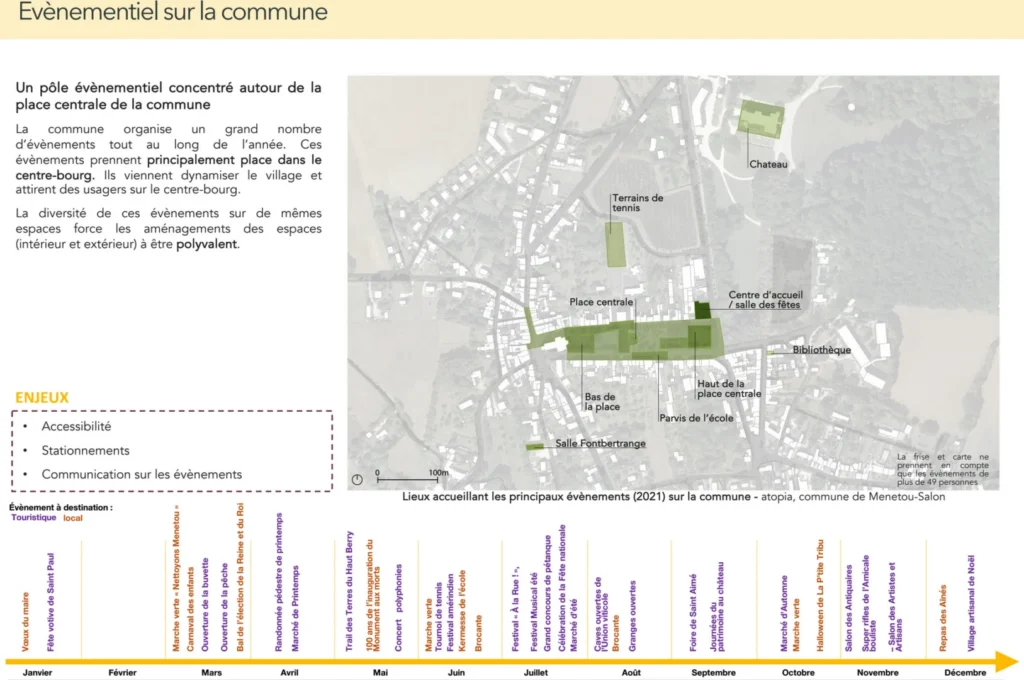Select the Salle Fontbertrange green marker
The image size is (1024, 680).
[x=536, y=445]
